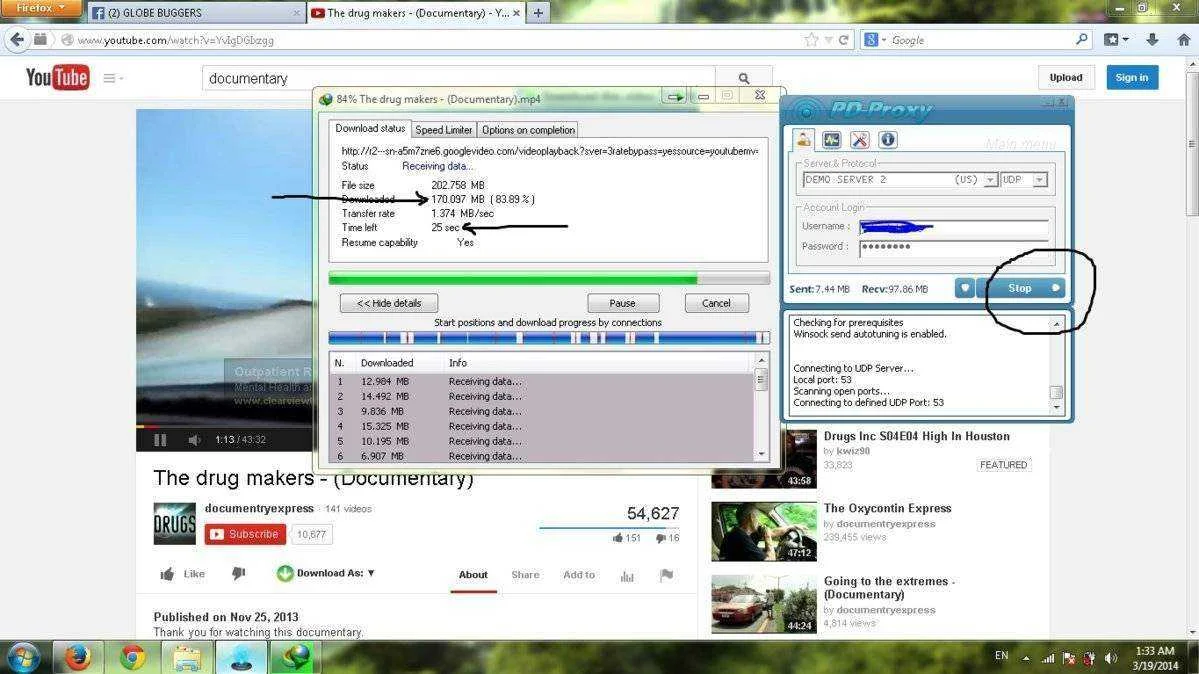Image resolution: width=1199 pixels, height=674 pixels.
Task: Click the download progress bar
Action: pyautogui.click(x=549, y=278)
